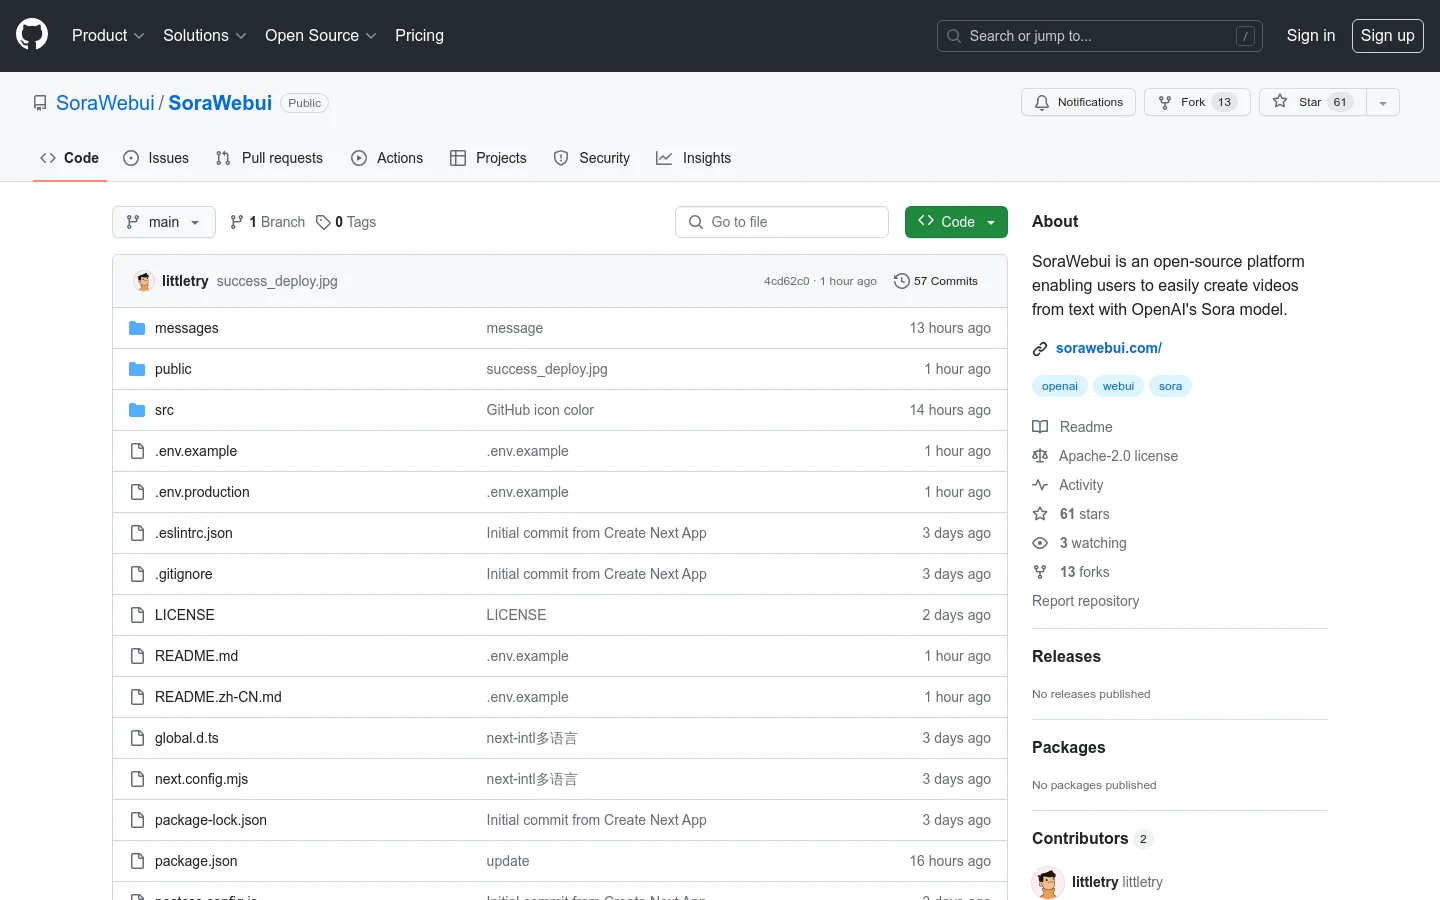Open the sorawebui.com link
Image resolution: width=1440 pixels, height=900 pixels.
[1108, 348]
